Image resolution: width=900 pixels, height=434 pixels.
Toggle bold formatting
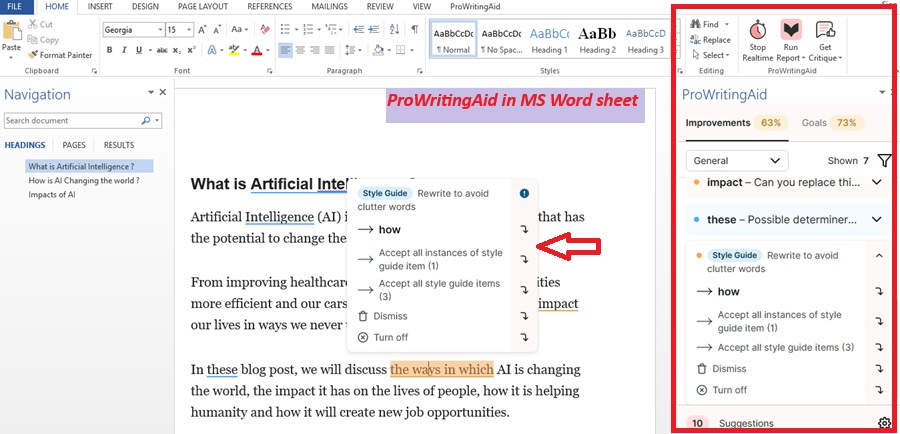pyautogui.click(x=110, y=50)
